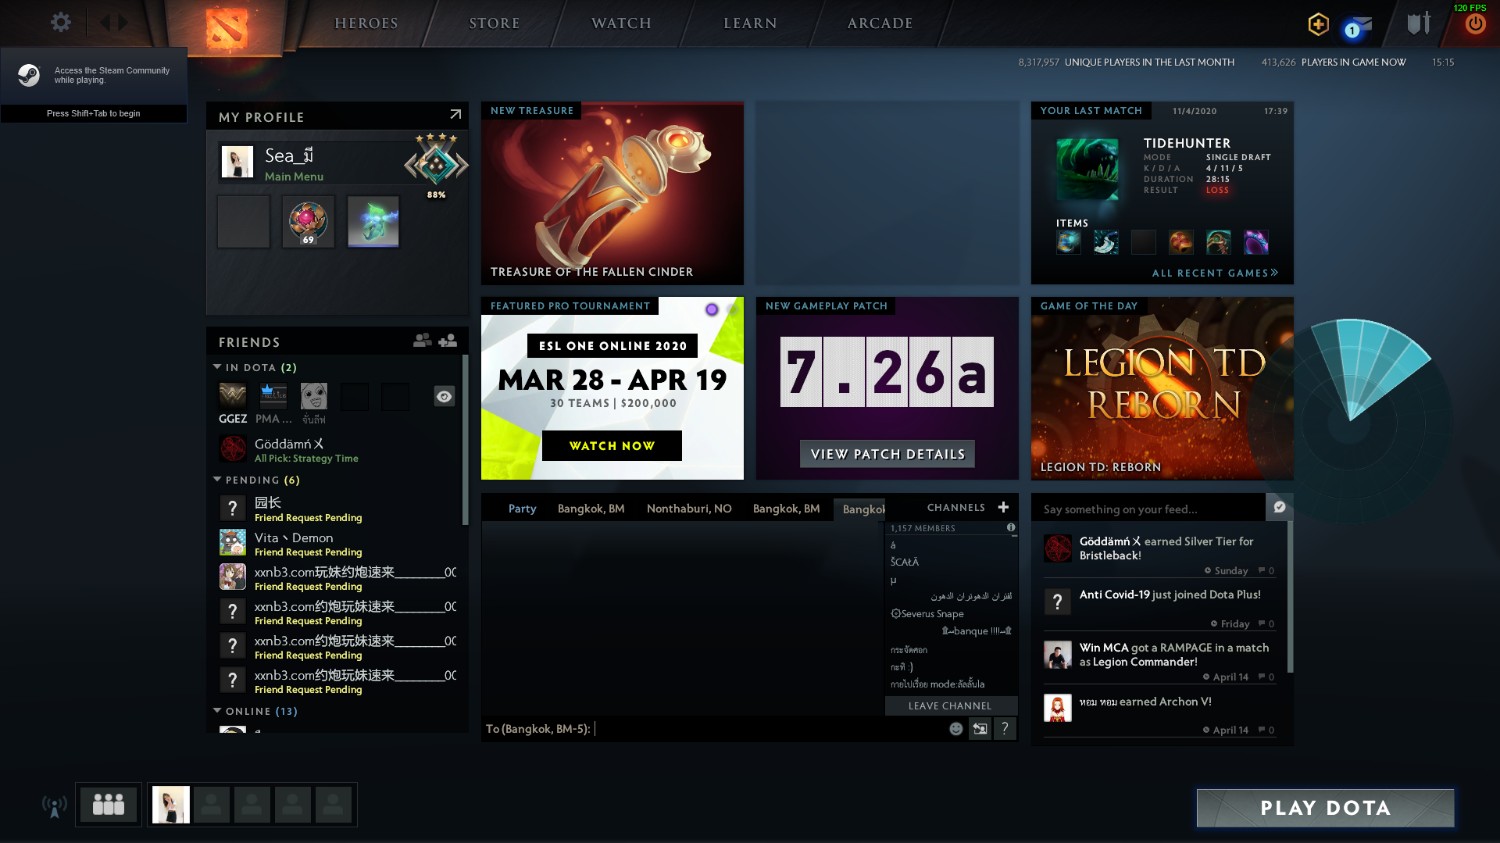Click the forward navigation arrow
1500x843 pixels.
[122, 22]
